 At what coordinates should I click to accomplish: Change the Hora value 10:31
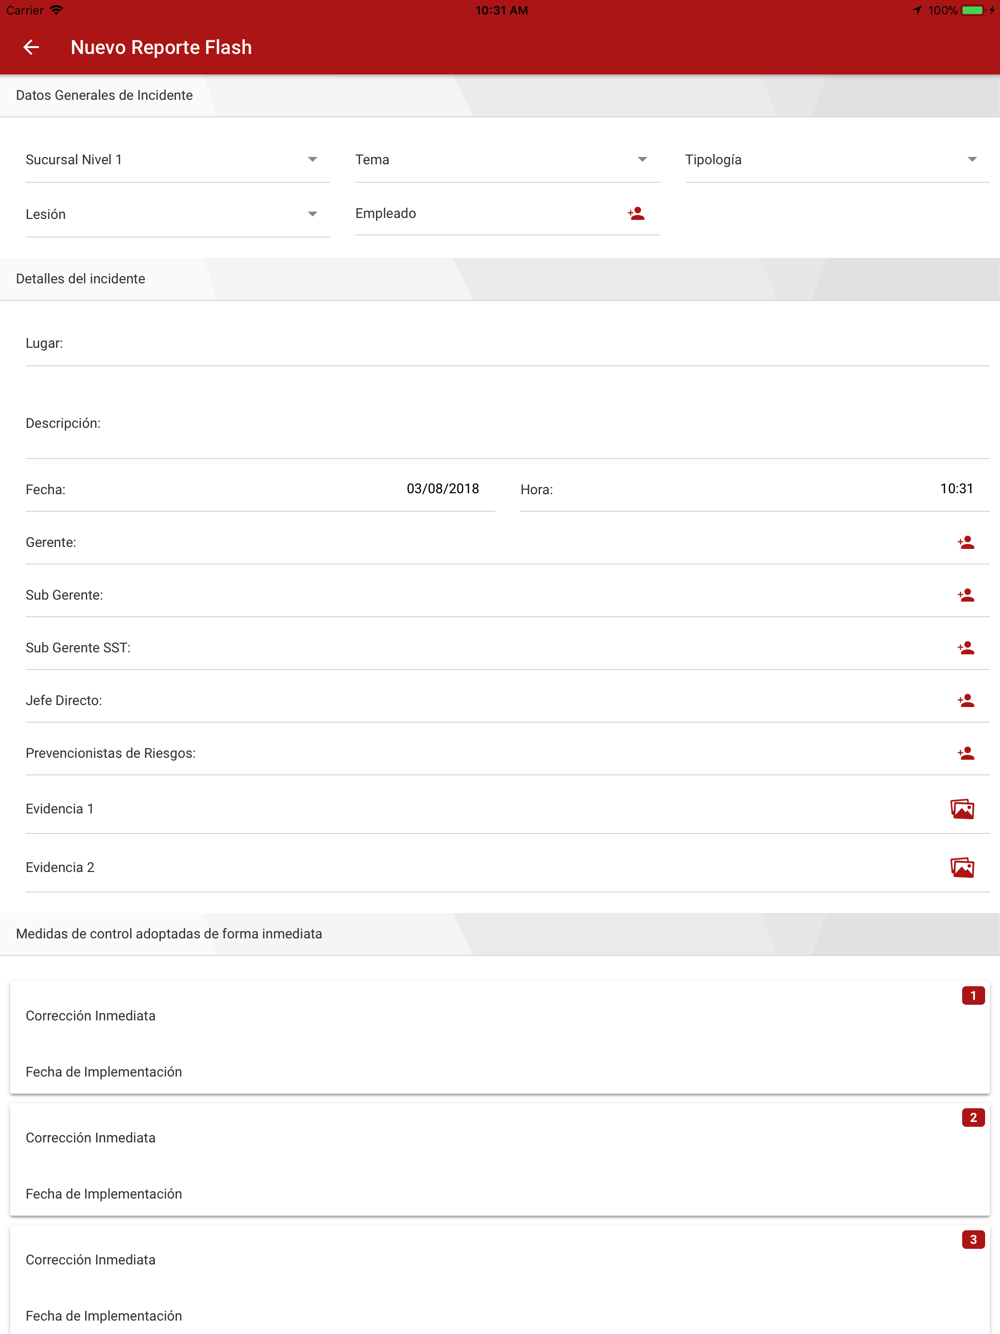[x=956, y=489]
